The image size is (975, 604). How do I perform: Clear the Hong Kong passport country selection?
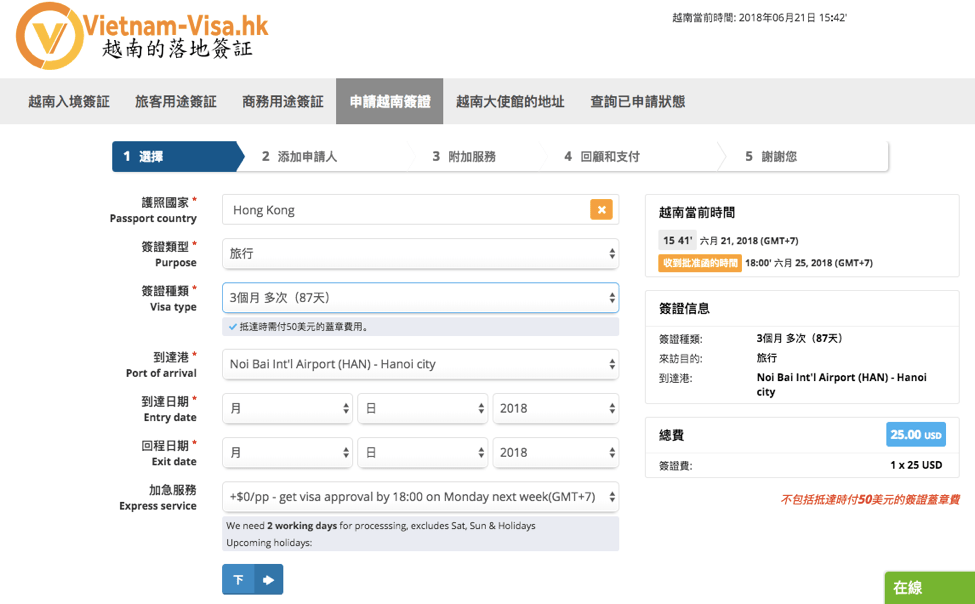(x=601, y=210)
